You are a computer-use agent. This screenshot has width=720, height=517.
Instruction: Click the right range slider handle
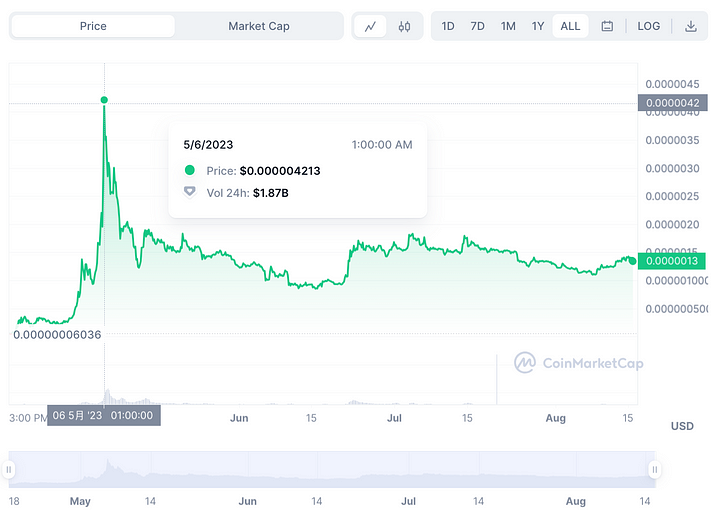tap(655, 469)
